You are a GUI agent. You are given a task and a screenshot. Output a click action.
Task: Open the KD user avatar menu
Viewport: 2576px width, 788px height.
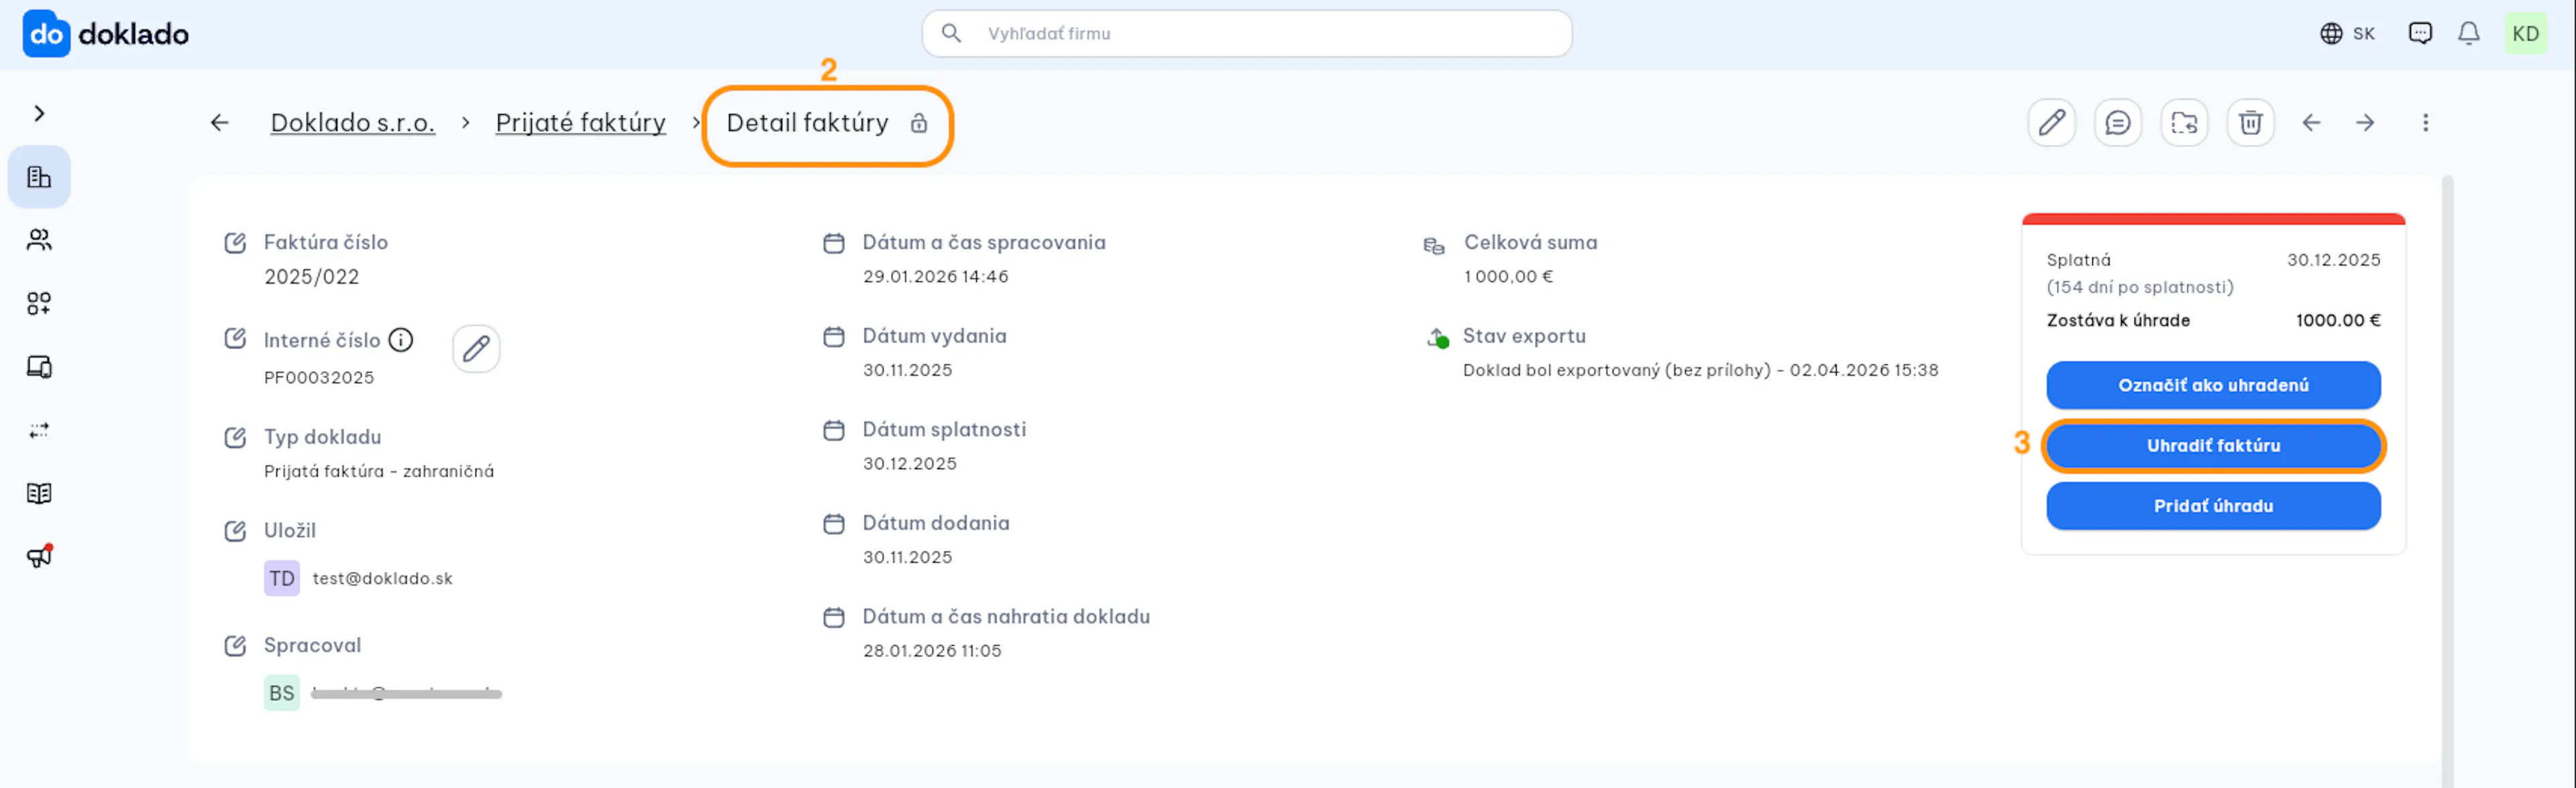(2525, 34)
